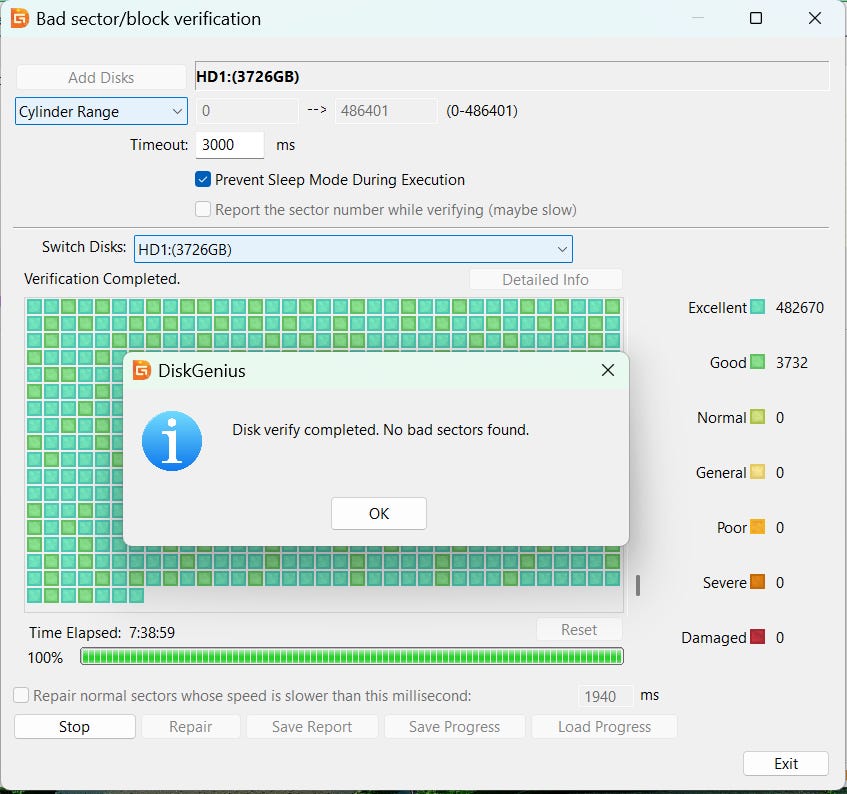This screenshot has width=847, height=794.
Task: Click the Normal yellow-green color swatch
Action: [x=758, y=416]
